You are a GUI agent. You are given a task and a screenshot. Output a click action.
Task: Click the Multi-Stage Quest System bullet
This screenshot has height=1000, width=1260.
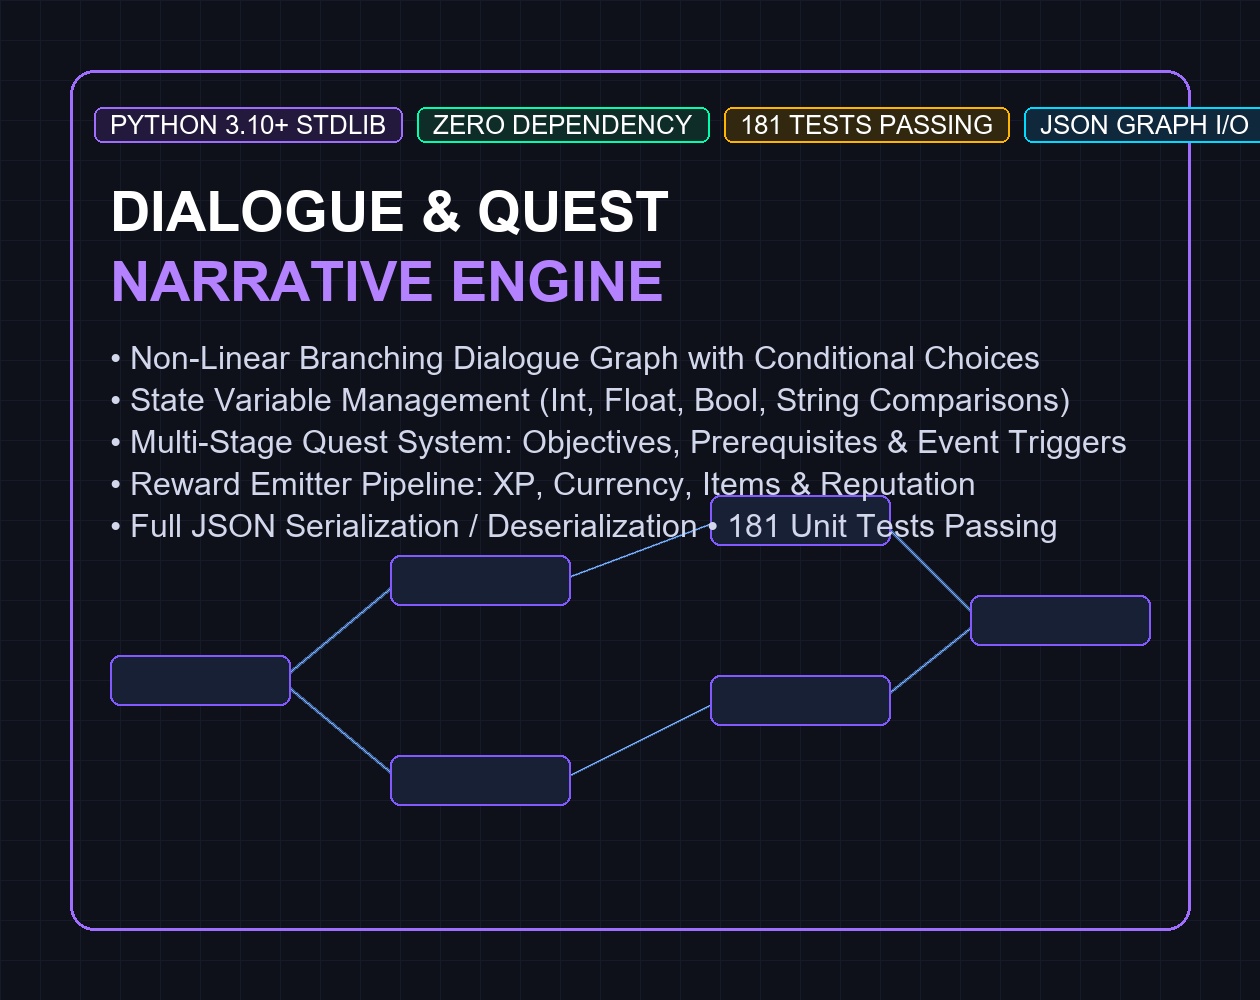[x=618, y=442]
